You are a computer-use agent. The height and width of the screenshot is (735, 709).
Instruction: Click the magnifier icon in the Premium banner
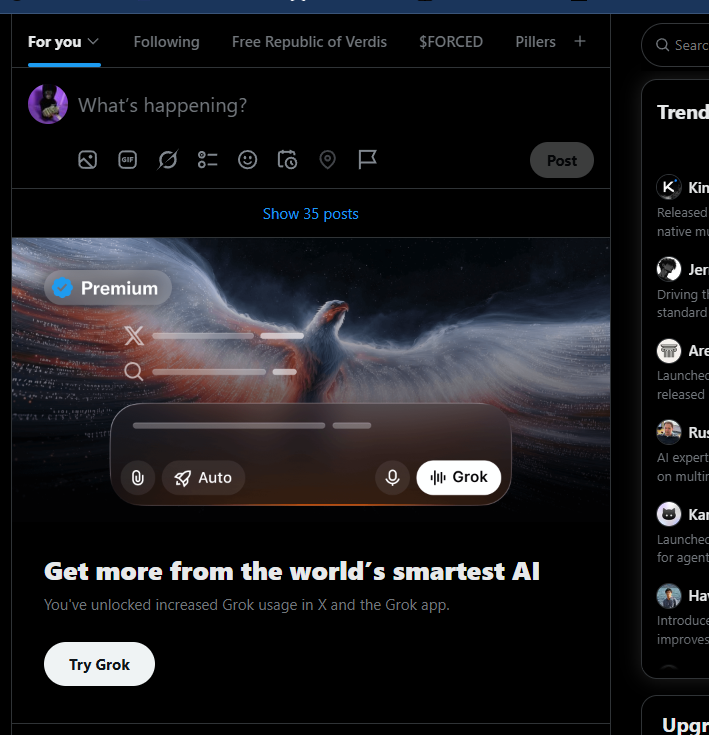tap(134, 372)
